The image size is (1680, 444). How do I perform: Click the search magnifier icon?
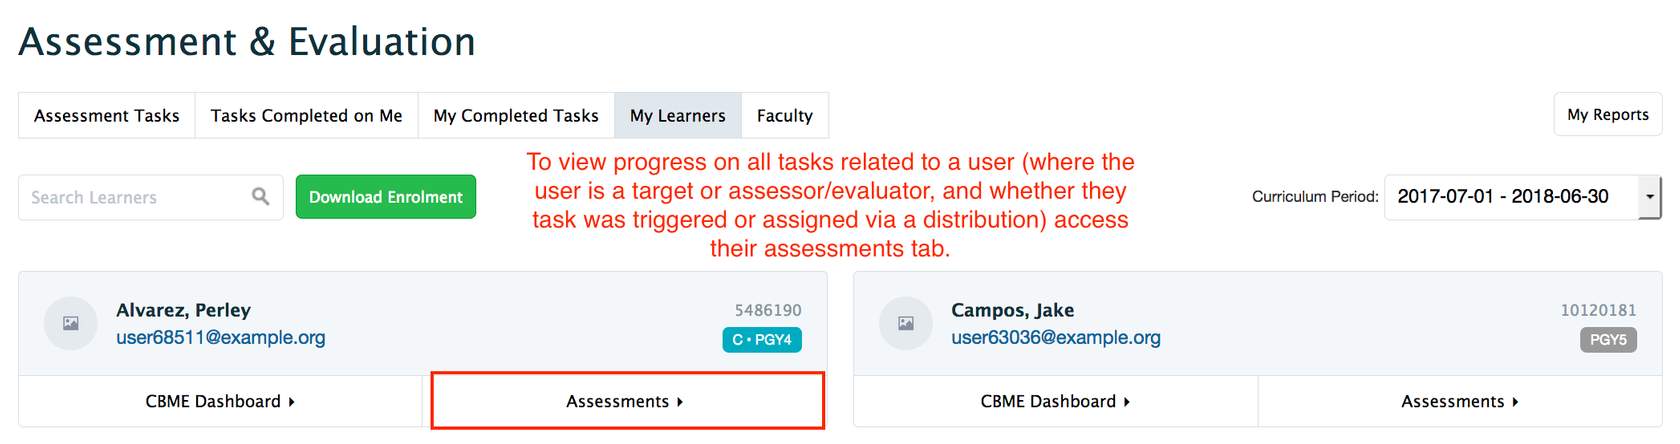260,196
